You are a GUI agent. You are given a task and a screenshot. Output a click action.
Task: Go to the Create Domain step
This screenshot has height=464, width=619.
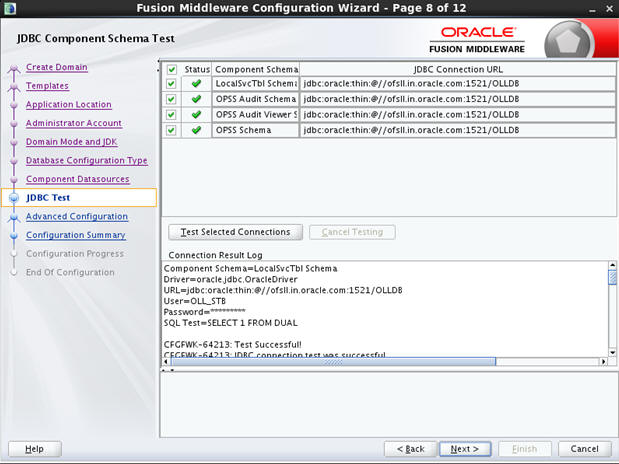click(x=56, y=67)
